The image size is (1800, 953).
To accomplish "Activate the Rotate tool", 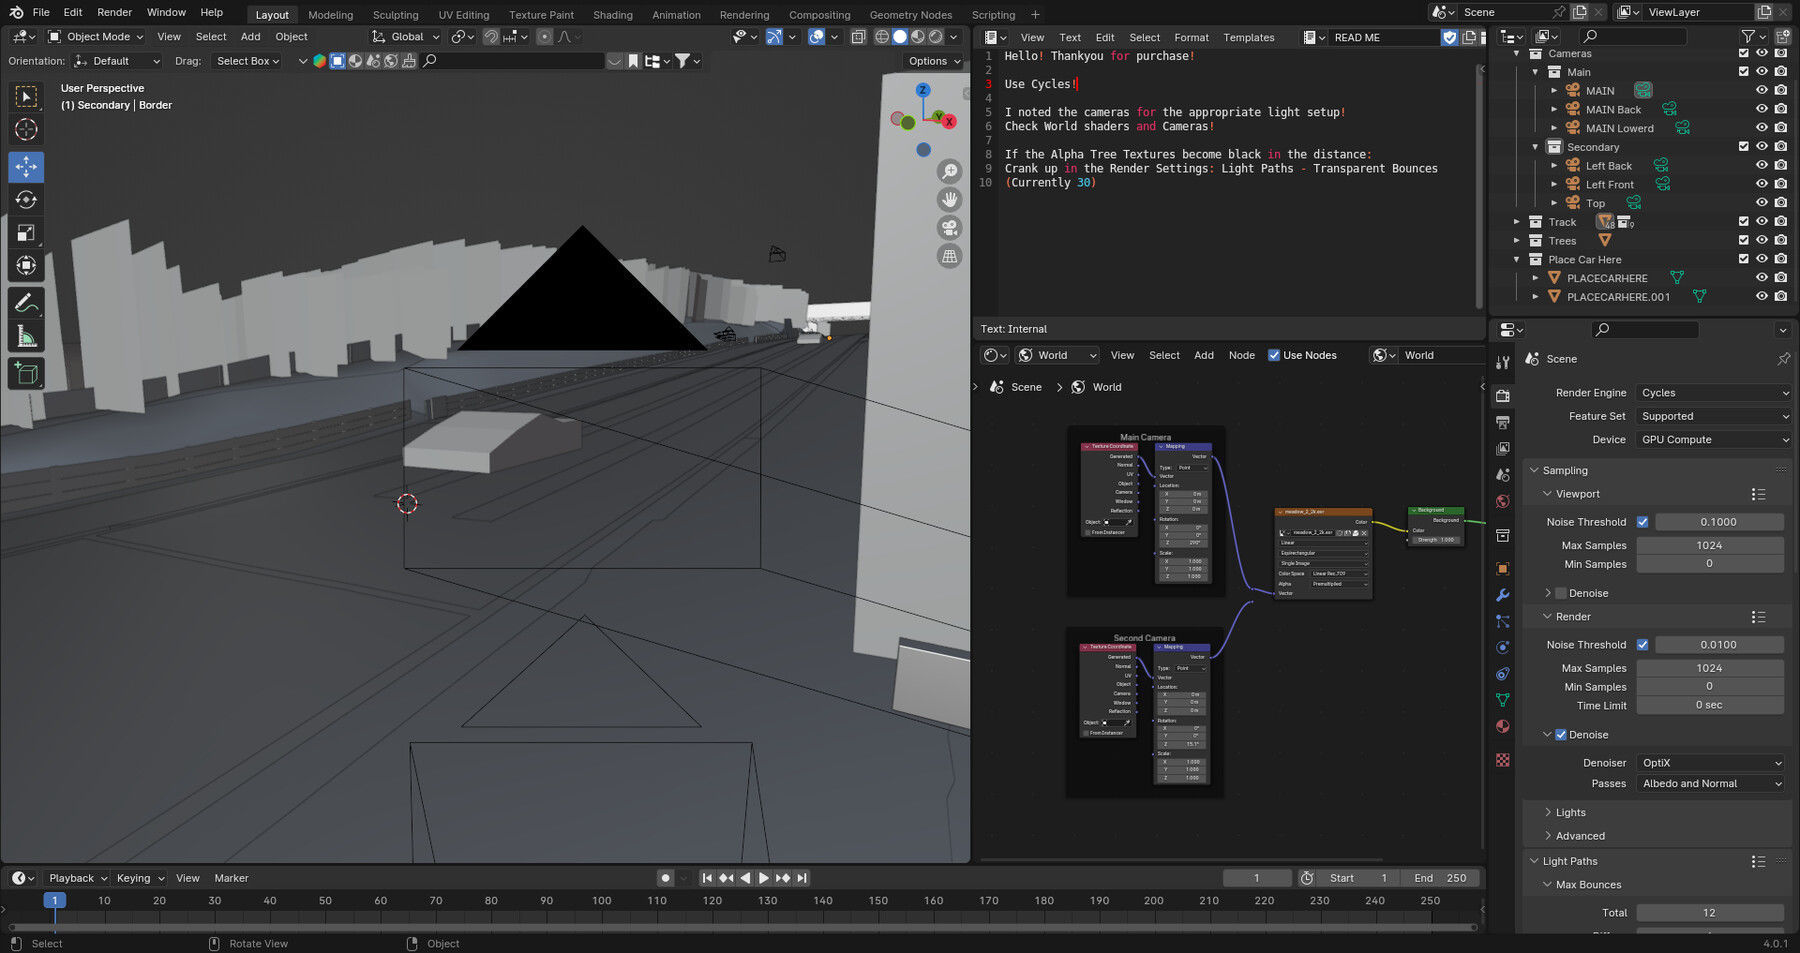I will click(x=26, y=200).
